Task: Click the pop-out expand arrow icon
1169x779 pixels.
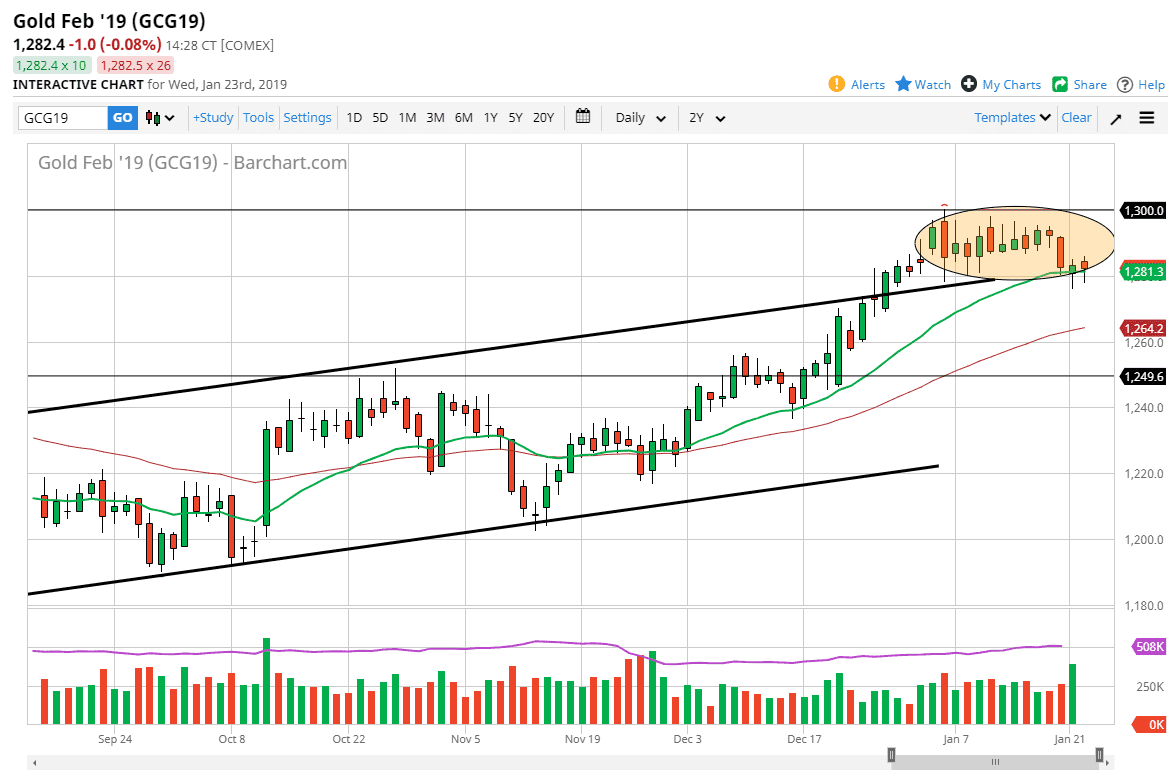Action: 1116,118
